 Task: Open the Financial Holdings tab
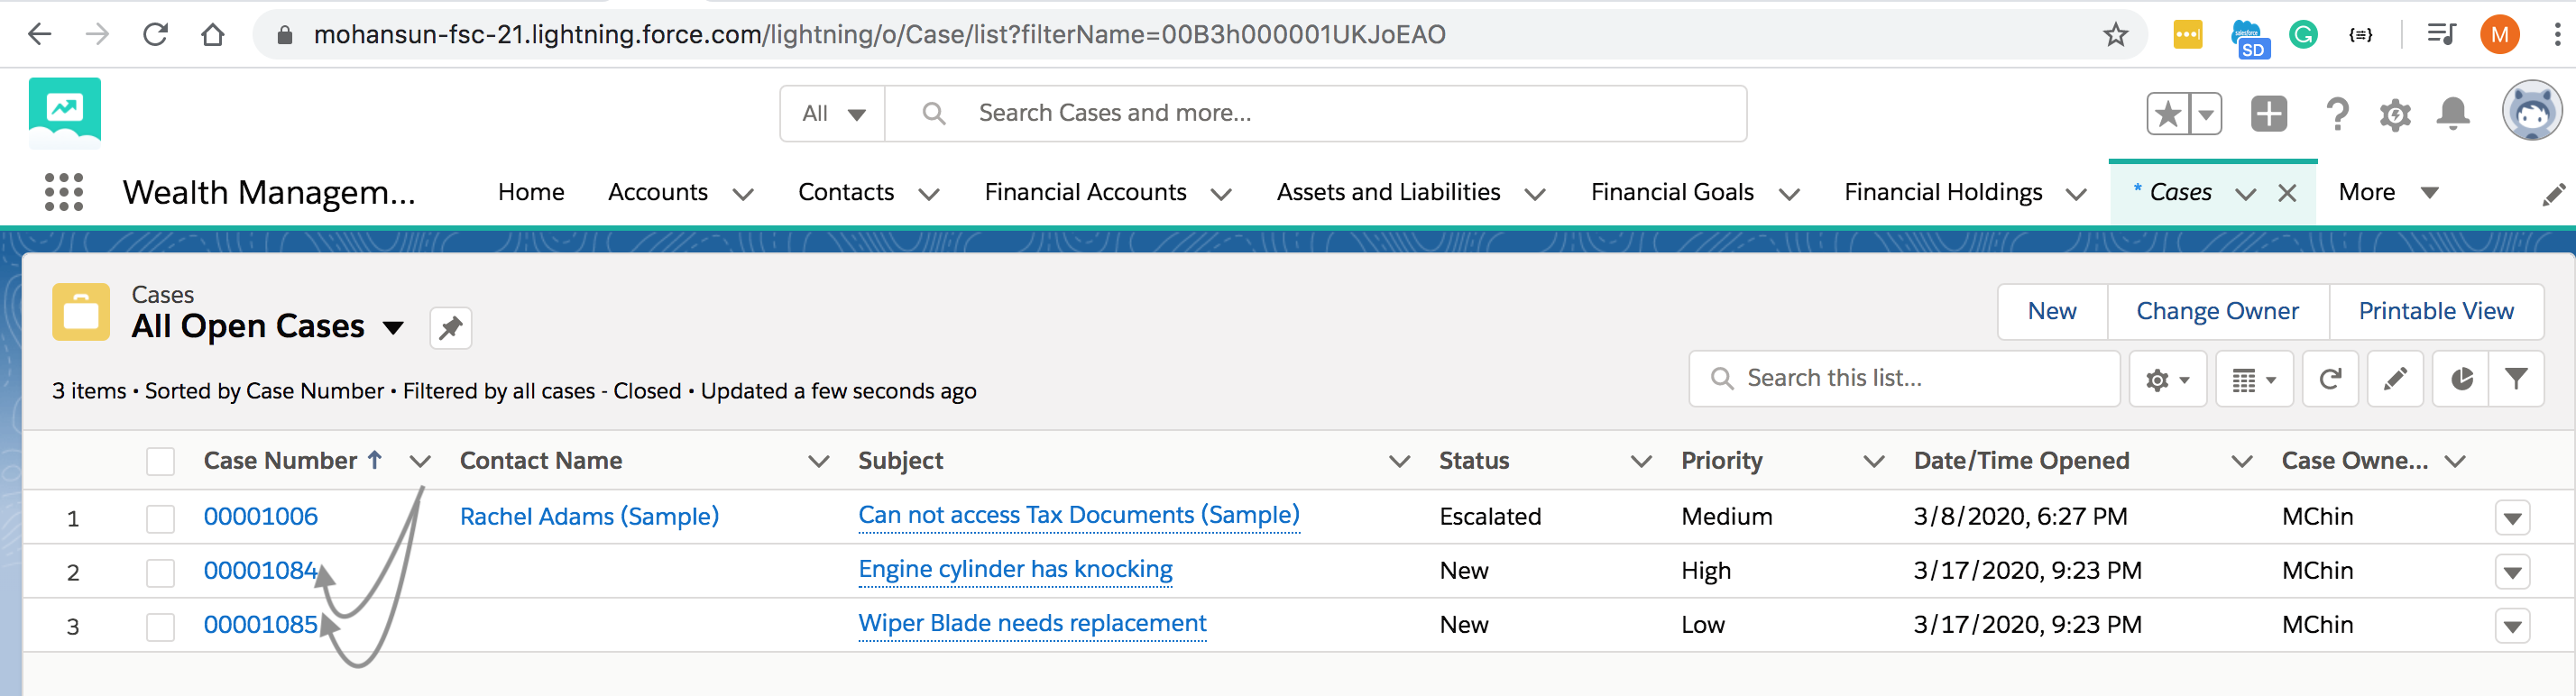(x=1943, y=192)
